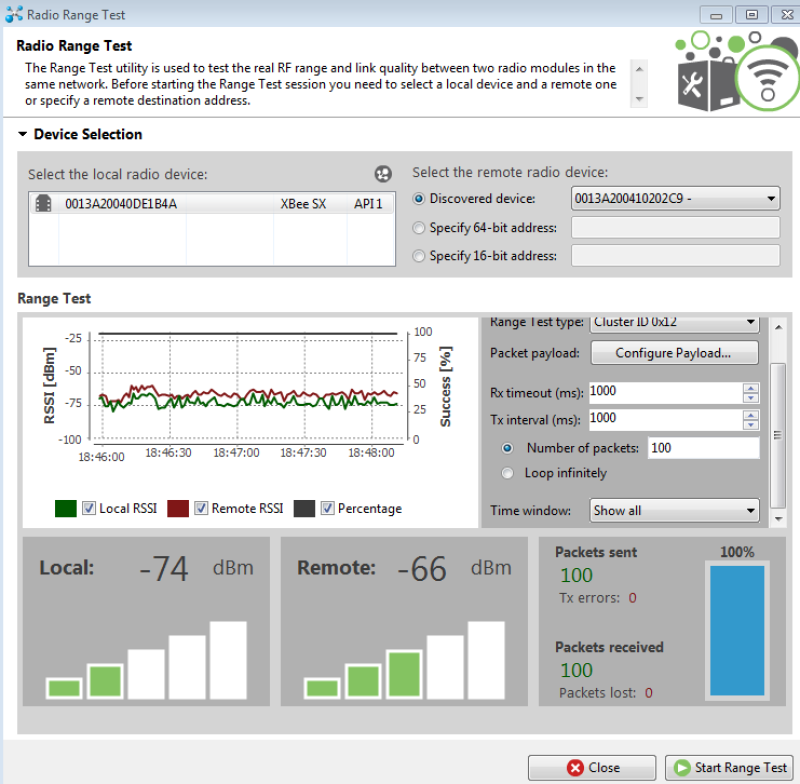
Task: Toggle the Remote RSSI checkbox
Action: [201, 508]
